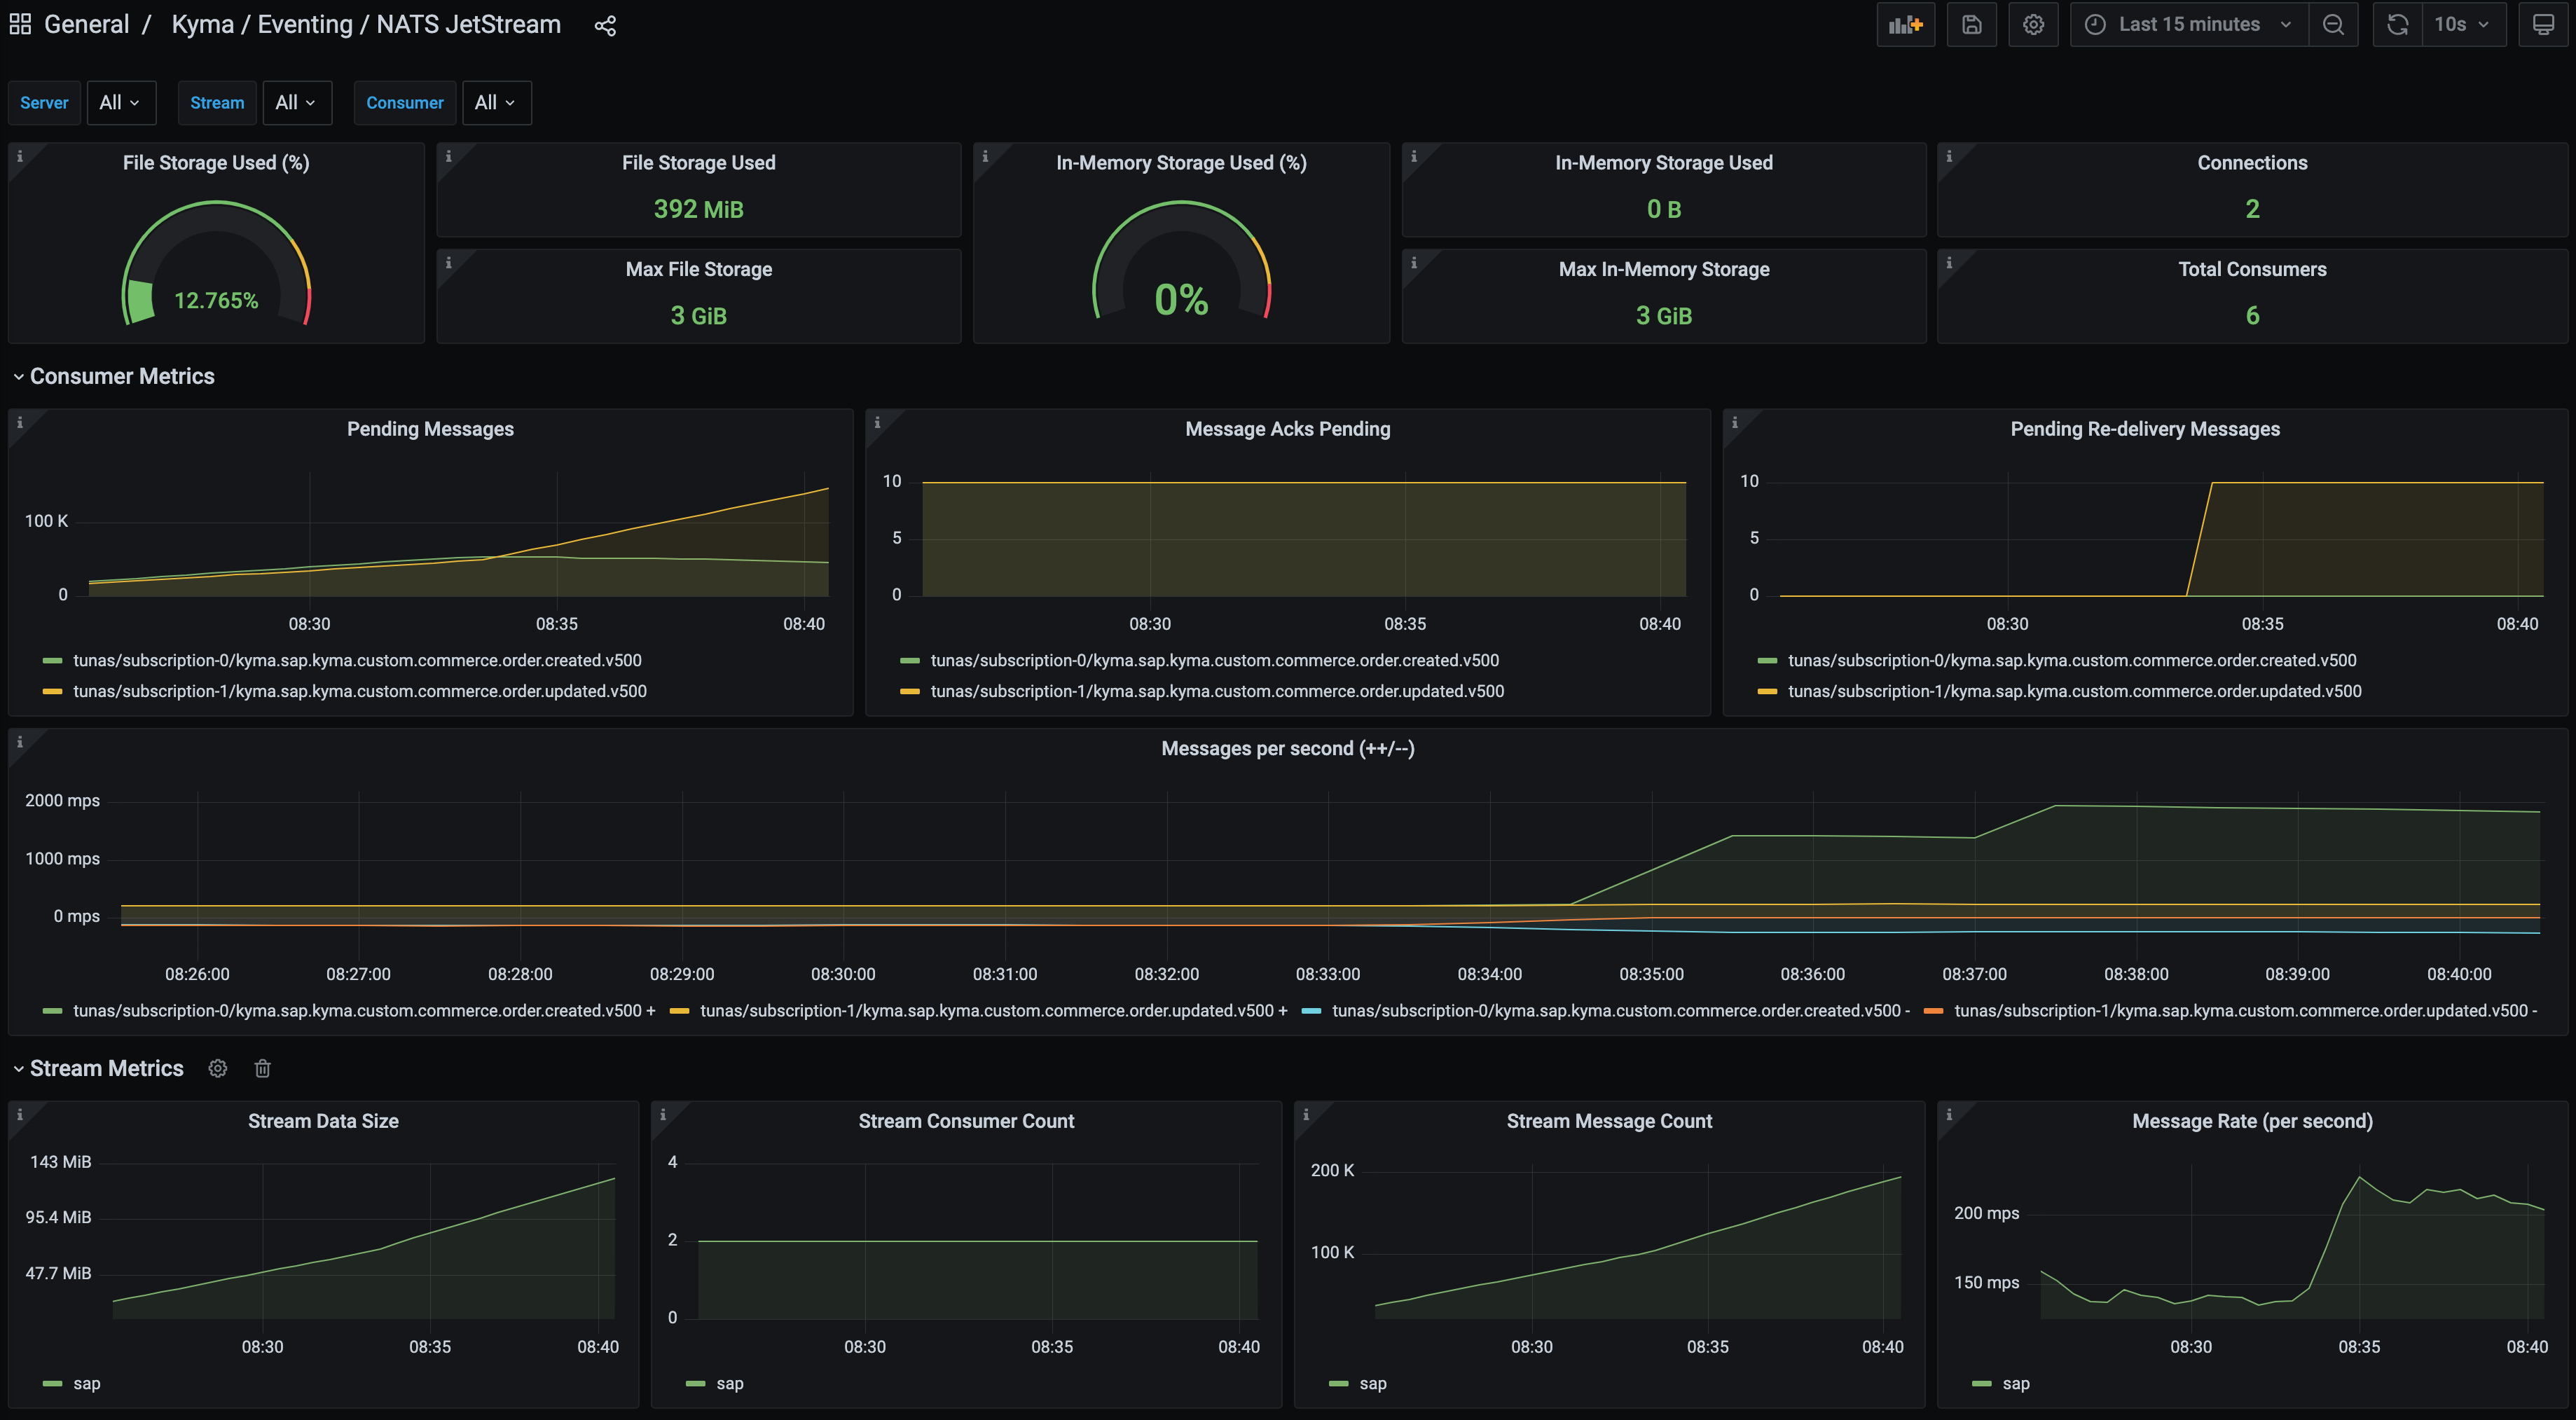The width and height of the screenshot is (2576, 1420).
Task: Go to the General folder breadcrumb
Action: [x=86, y=25]
